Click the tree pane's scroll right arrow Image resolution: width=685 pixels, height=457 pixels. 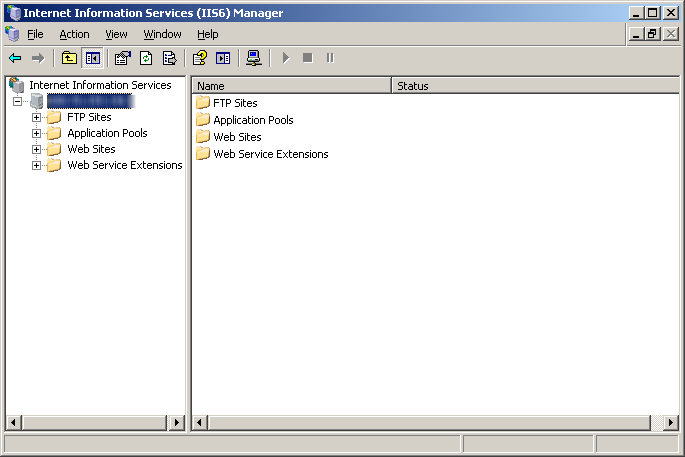[176, 422]
